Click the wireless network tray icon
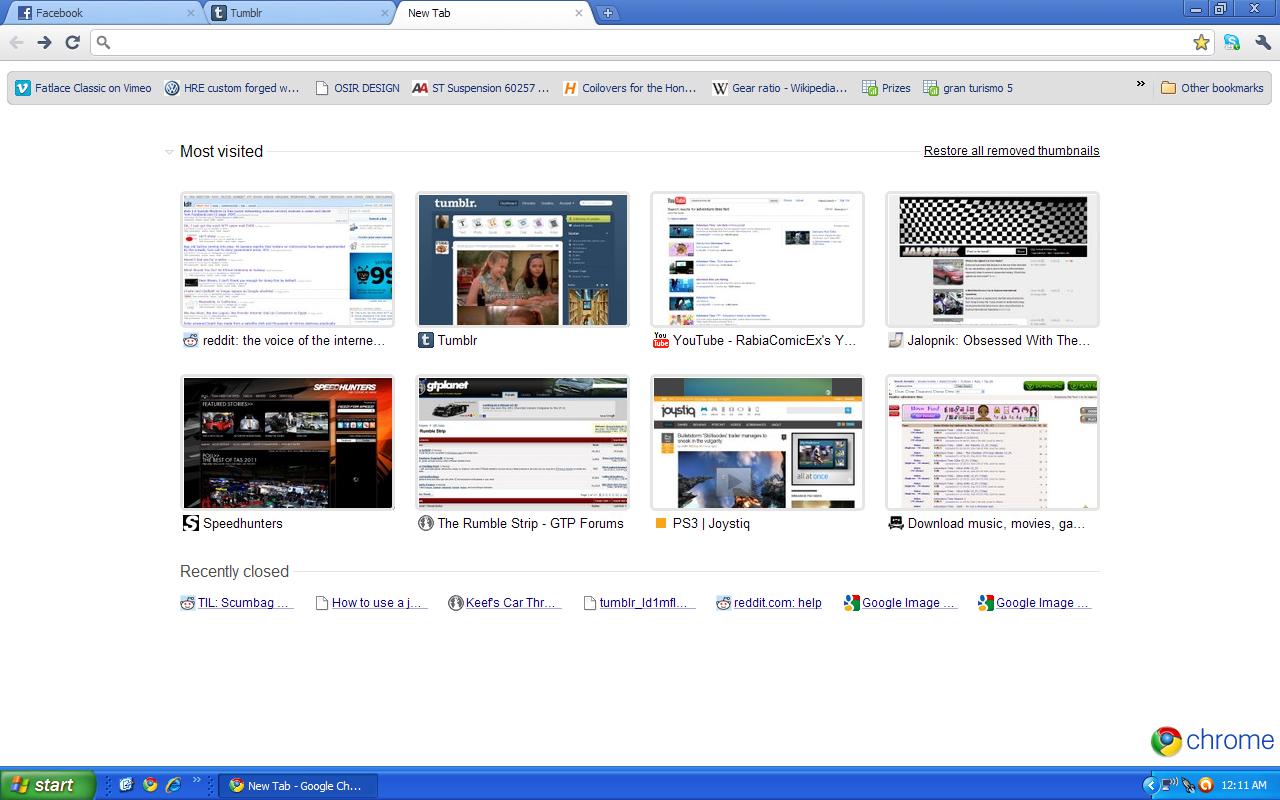This screenshot has width=1280, height=800. click(1169, 785)
